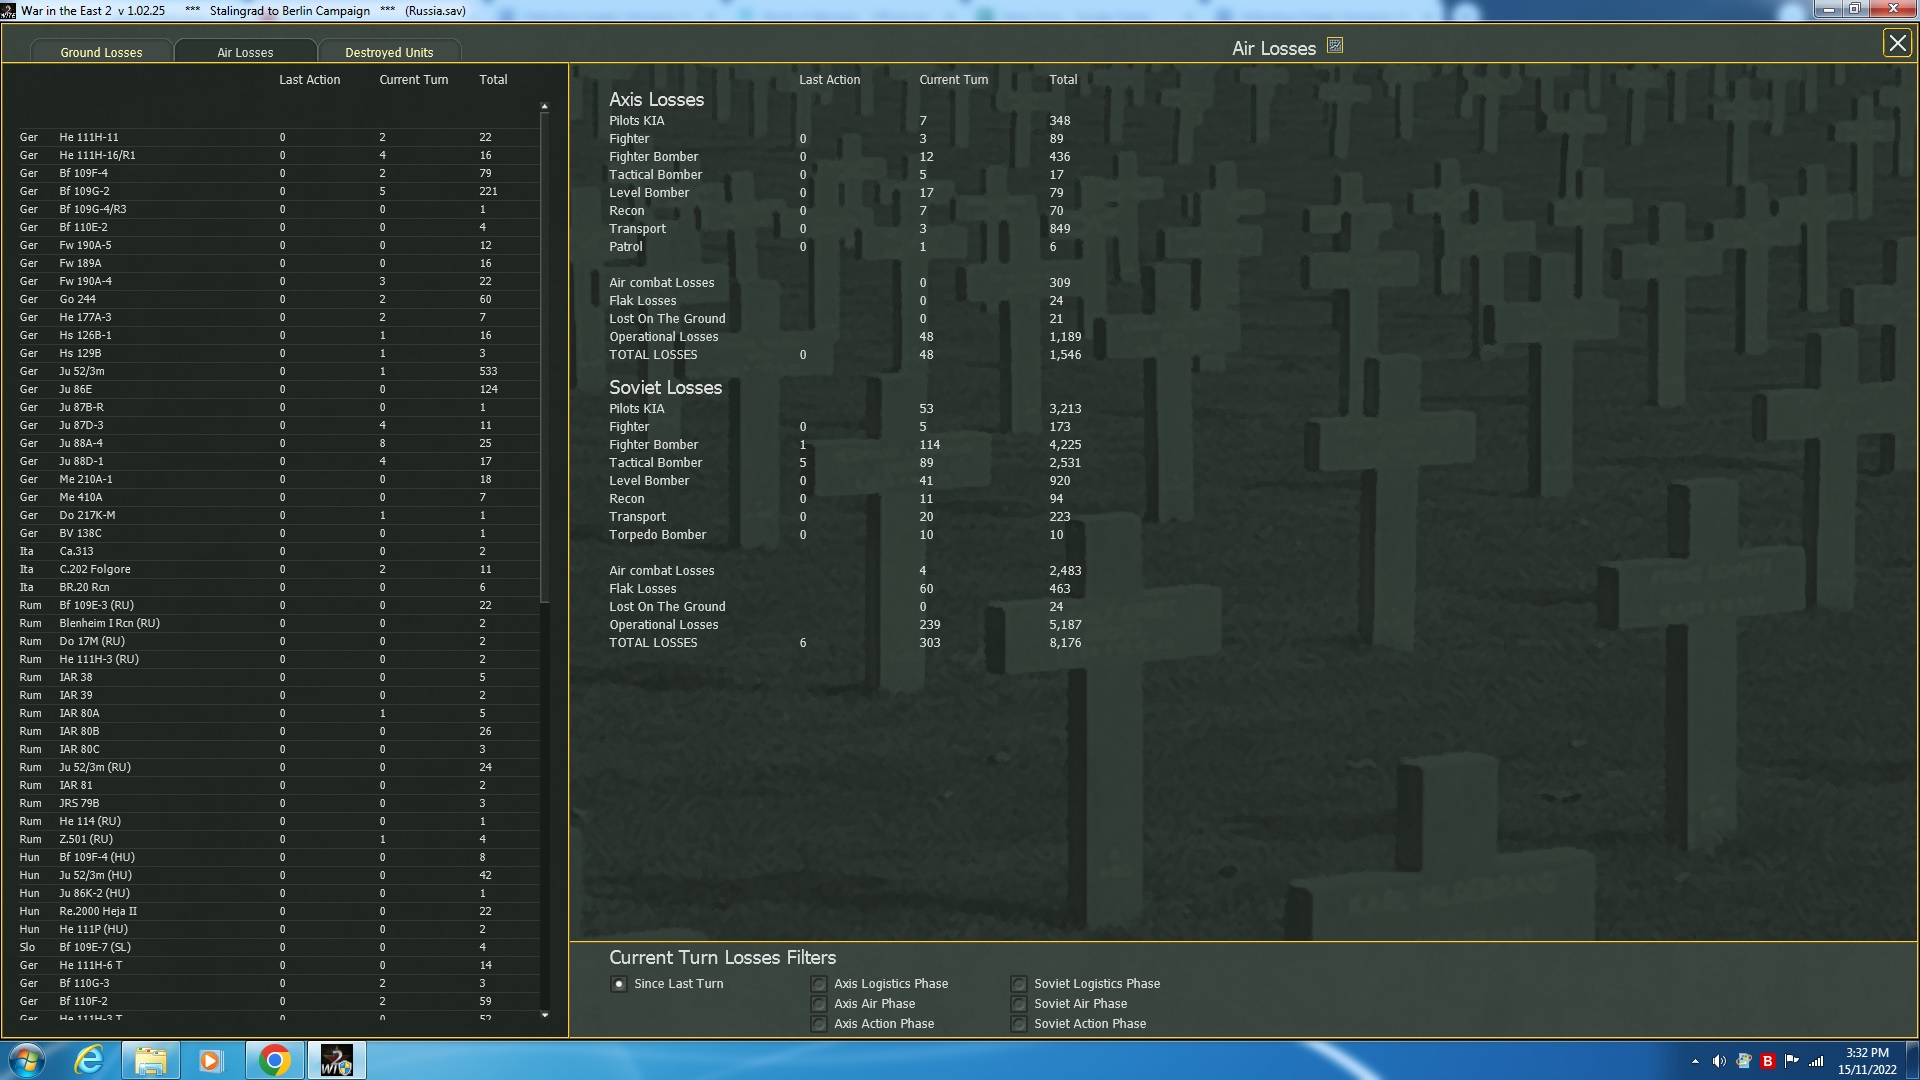
Task: Enable the Axis Logistics Phase filter
Action: pyautogui.click(x=819, y=984)
